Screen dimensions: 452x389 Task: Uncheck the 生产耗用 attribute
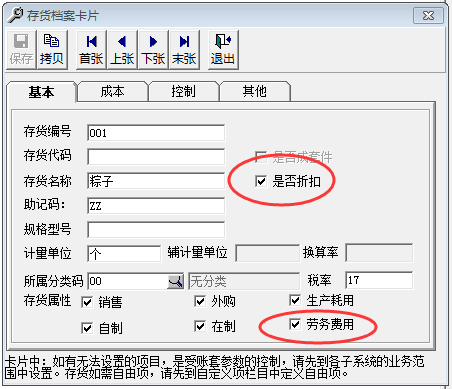(295, 300)
